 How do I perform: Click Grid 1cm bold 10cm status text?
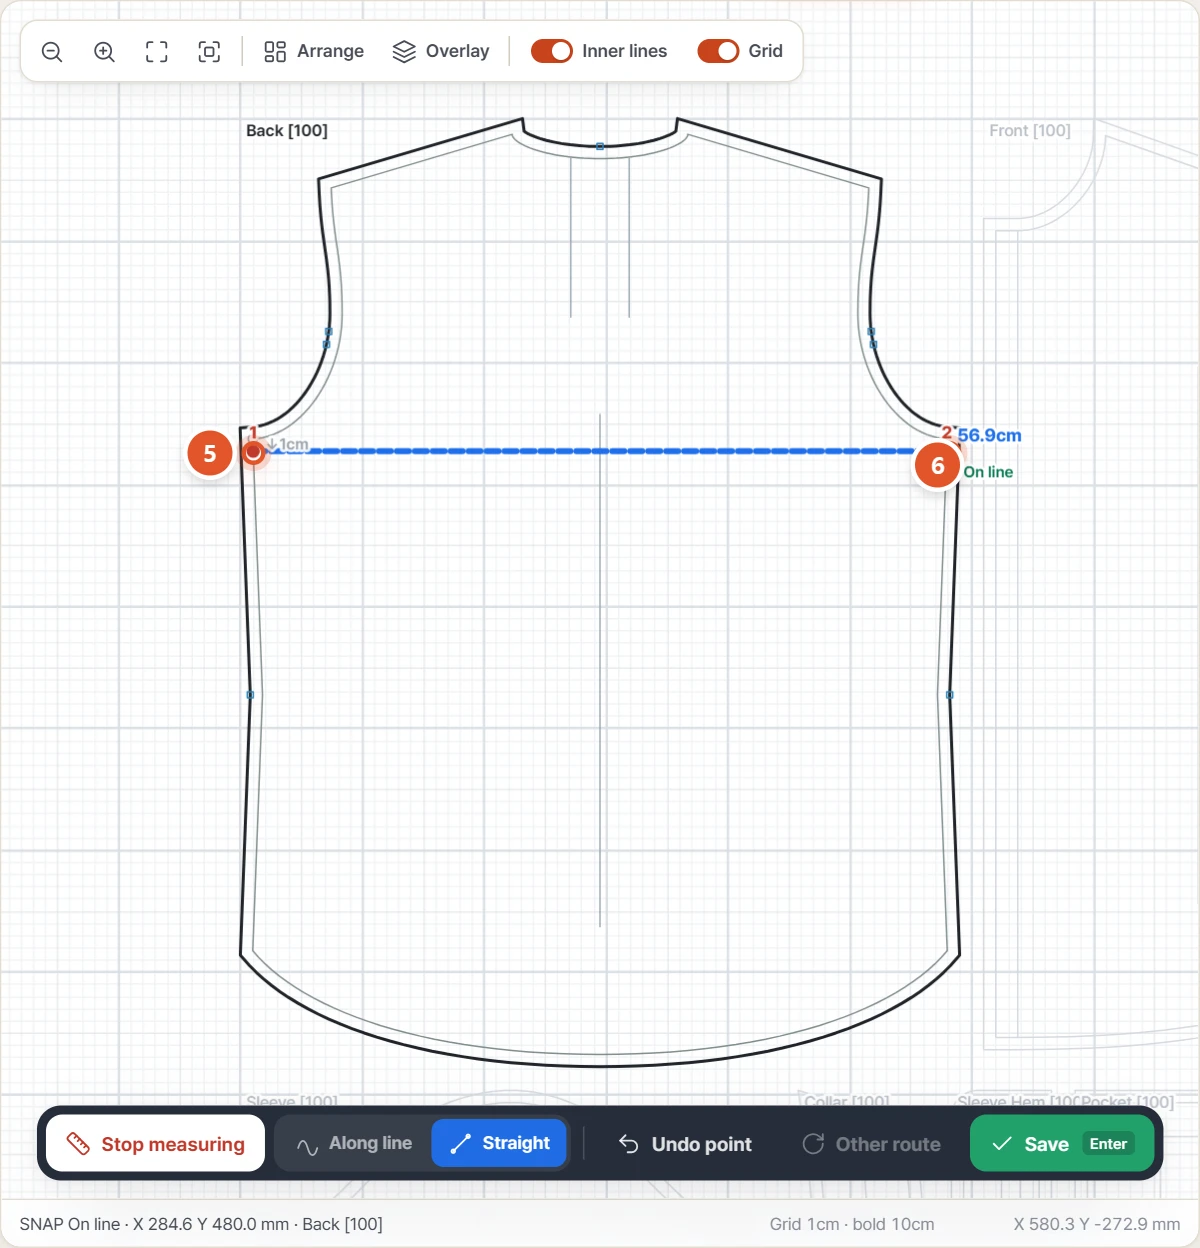click(852, 1224)
